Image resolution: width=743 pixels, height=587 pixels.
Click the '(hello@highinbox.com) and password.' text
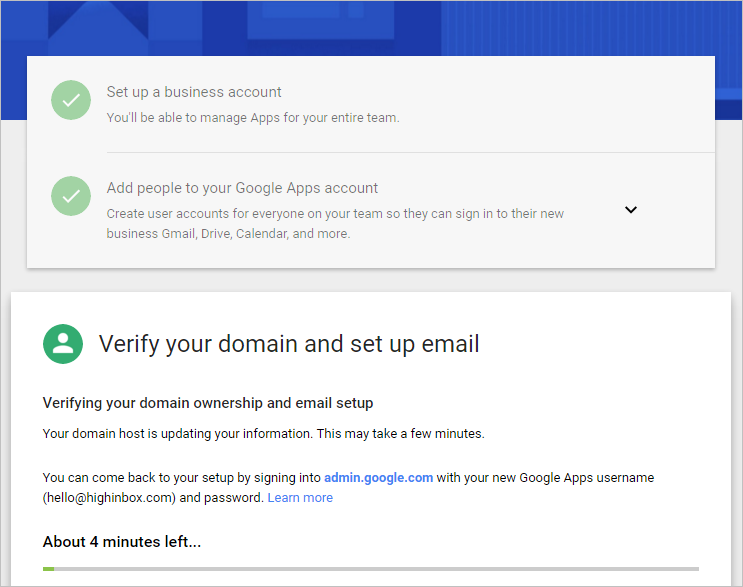click(153, 498)
